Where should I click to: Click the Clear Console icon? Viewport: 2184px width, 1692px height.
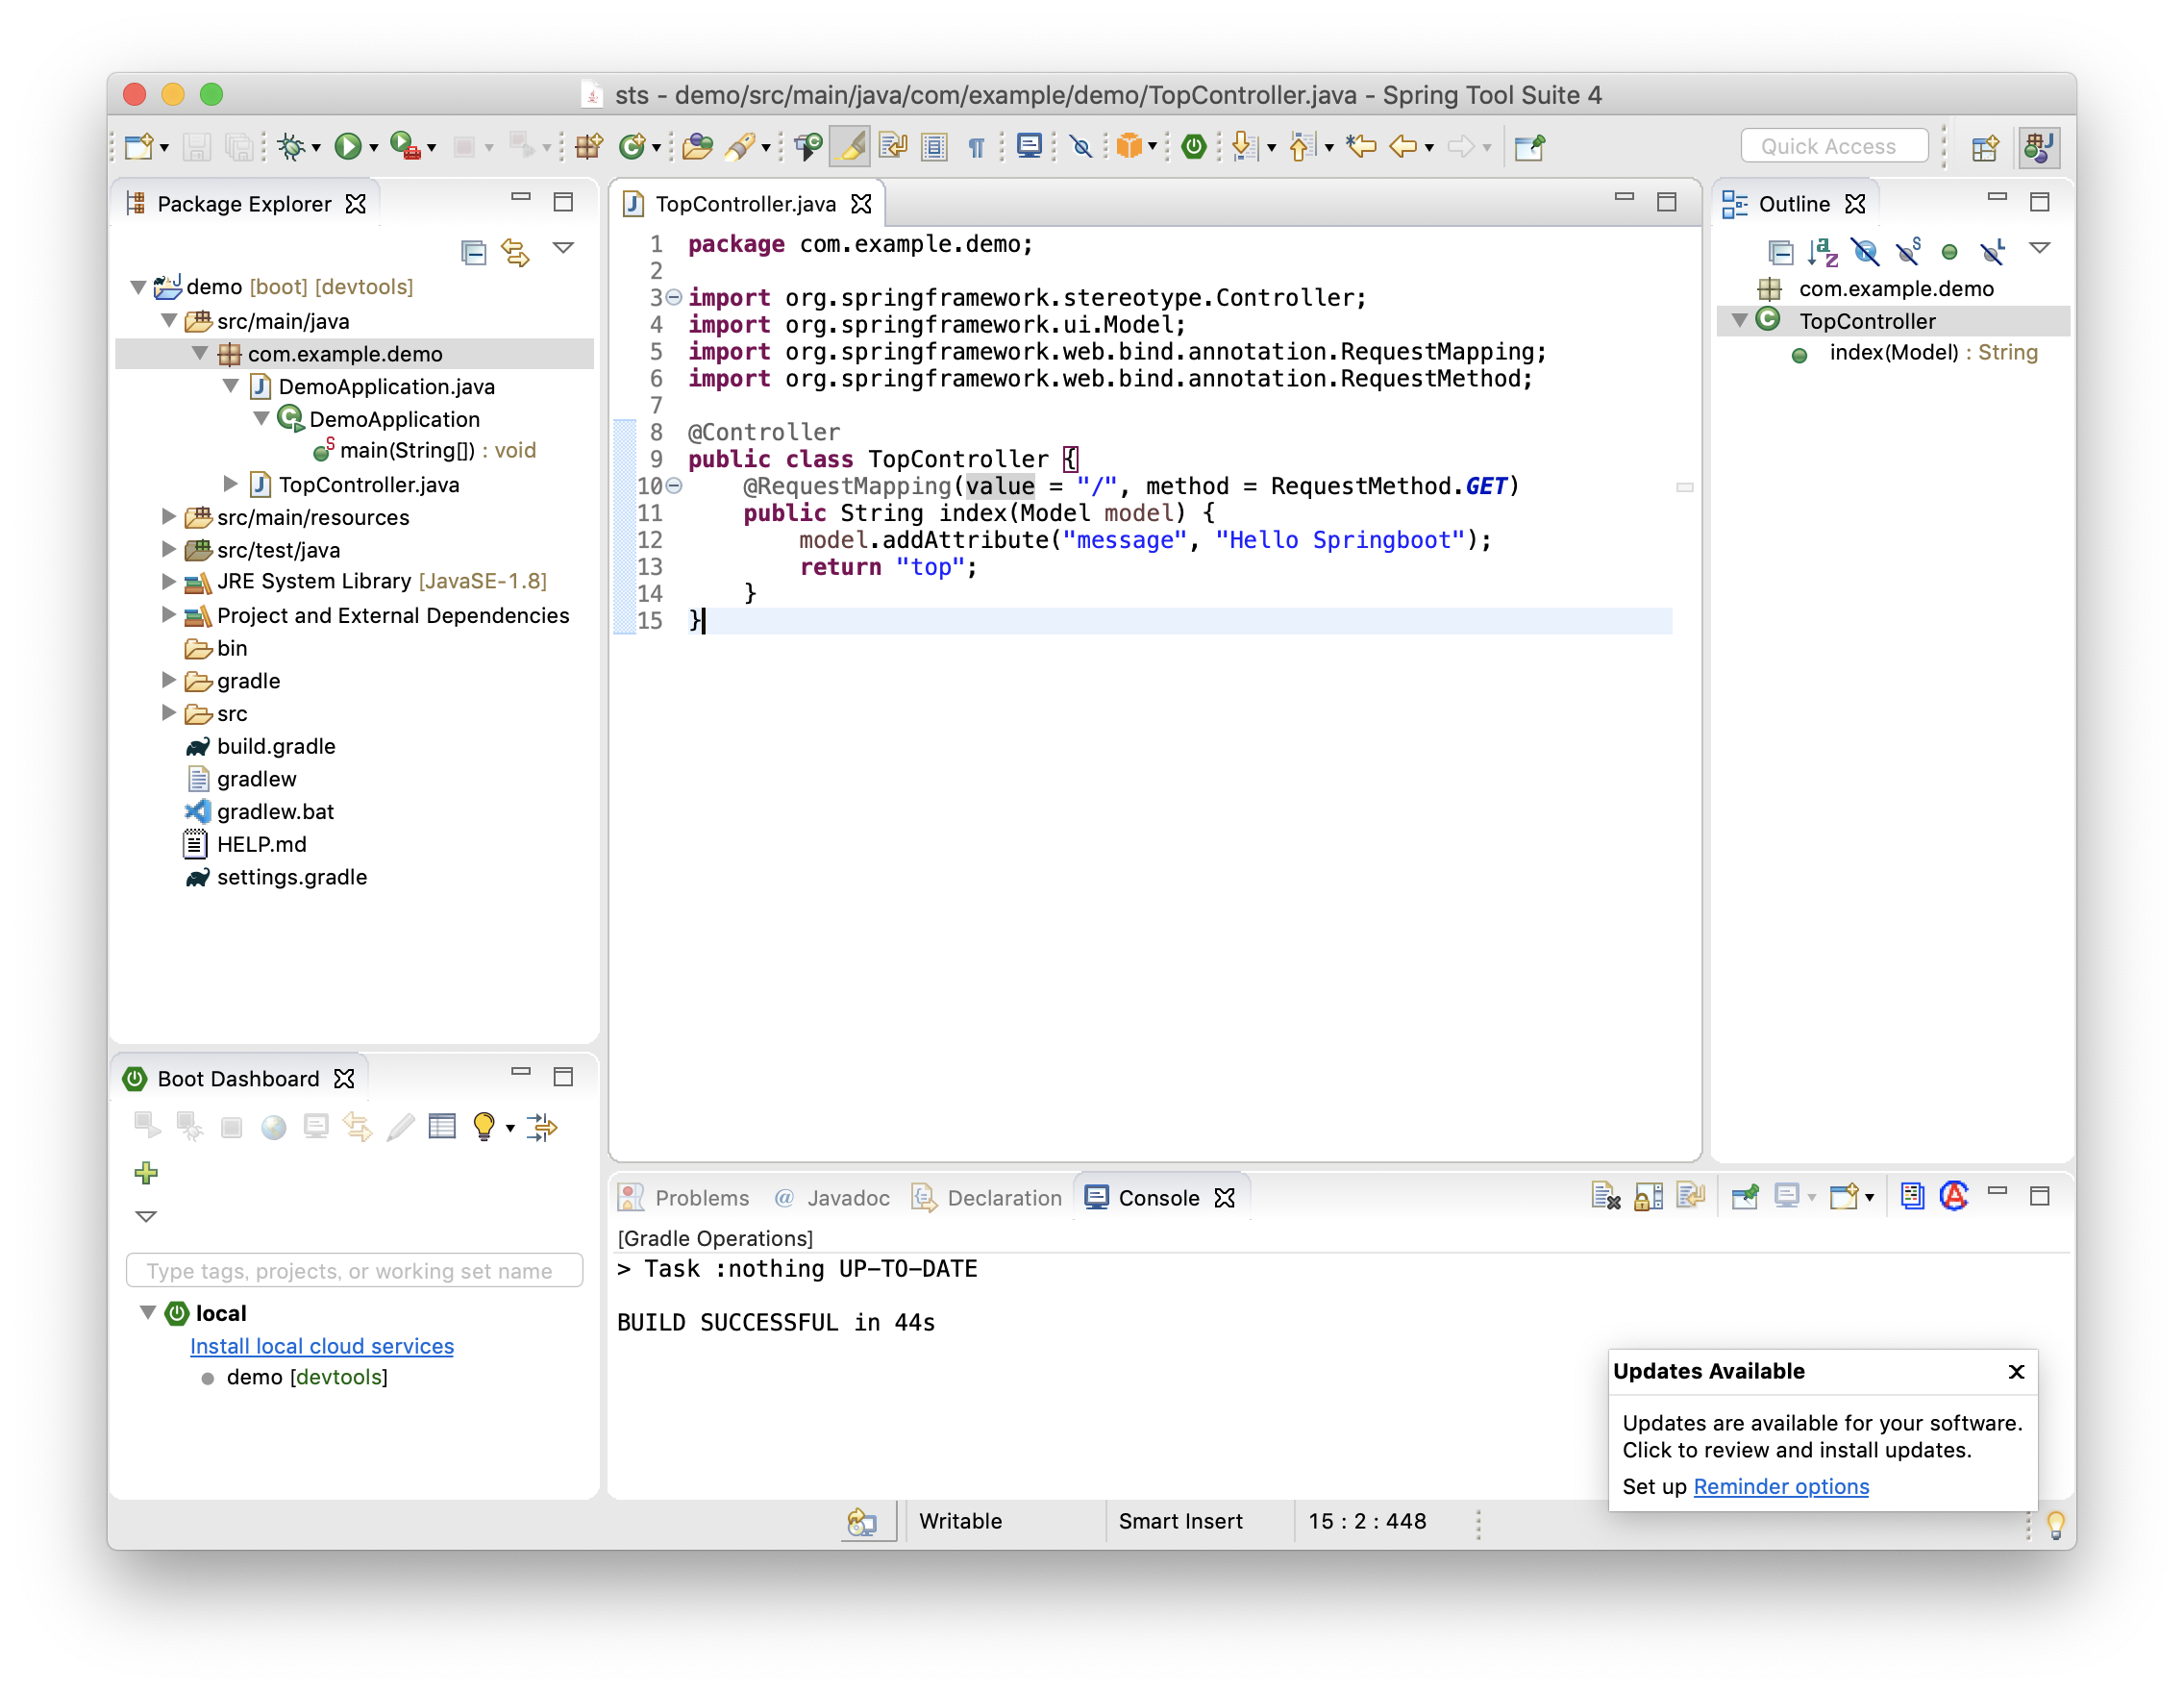coord(1606,1196)
